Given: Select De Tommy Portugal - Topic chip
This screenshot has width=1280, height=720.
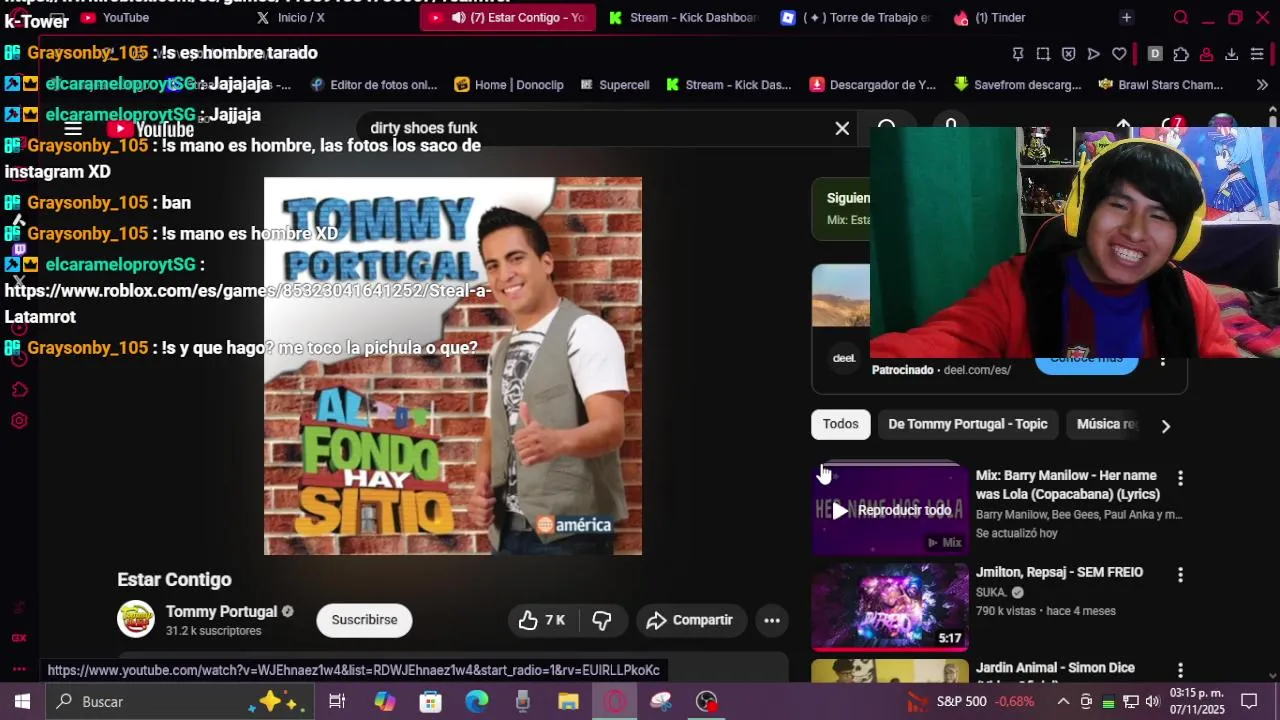Looking at the screenshot, I should (968, 424).
